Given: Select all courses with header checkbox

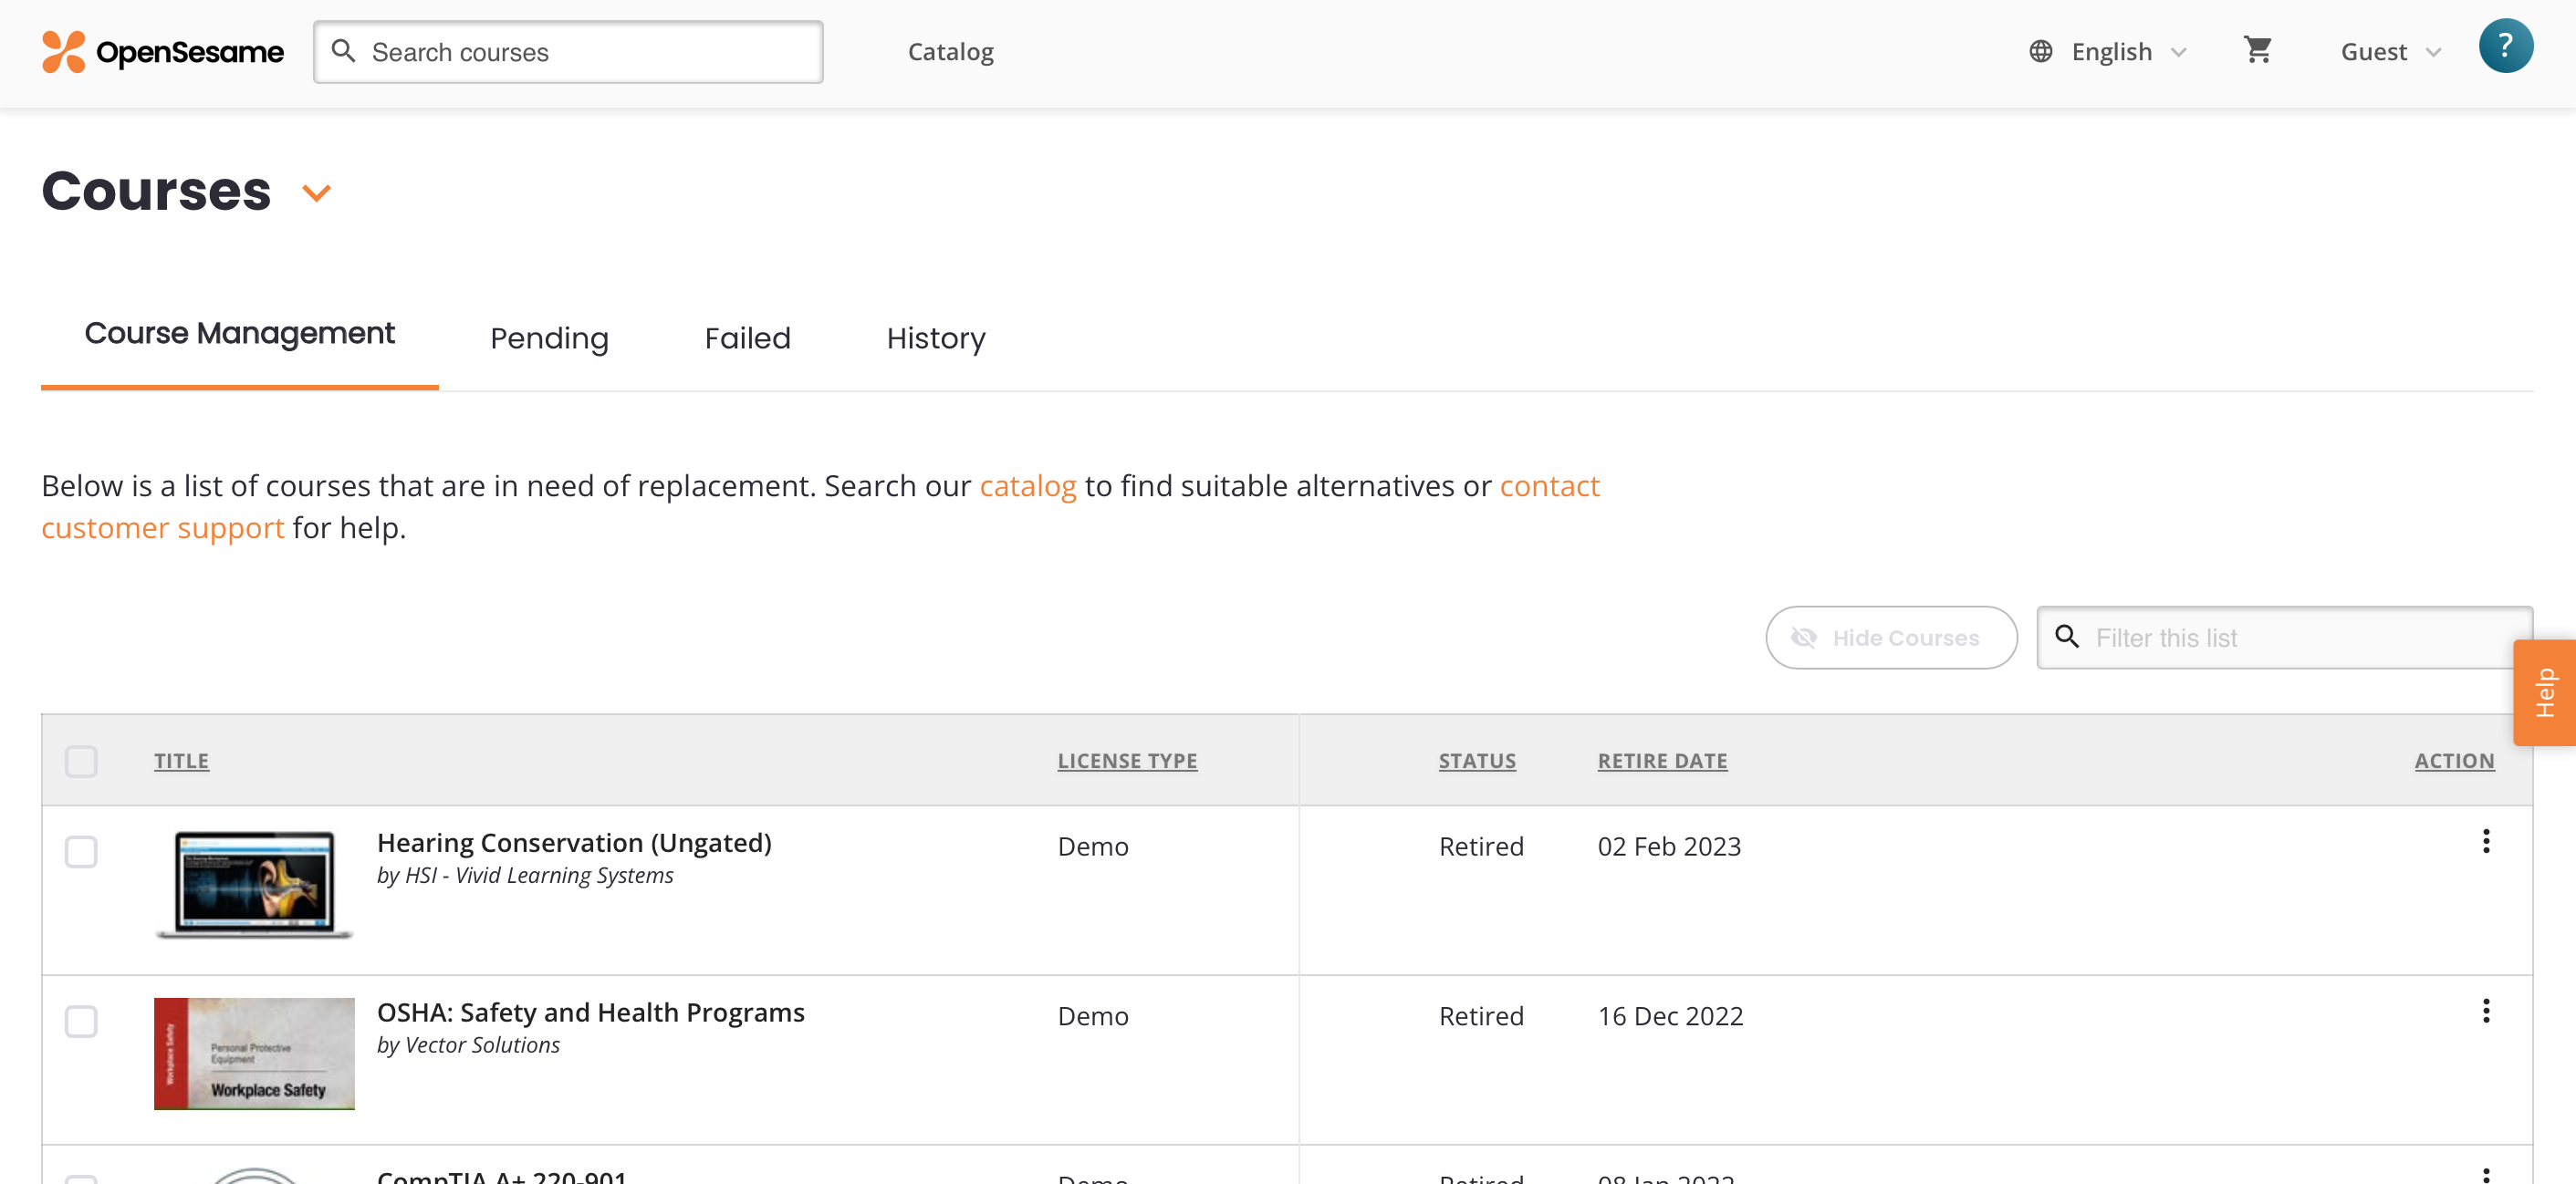Looking at the screenshot, I should 81,762.
